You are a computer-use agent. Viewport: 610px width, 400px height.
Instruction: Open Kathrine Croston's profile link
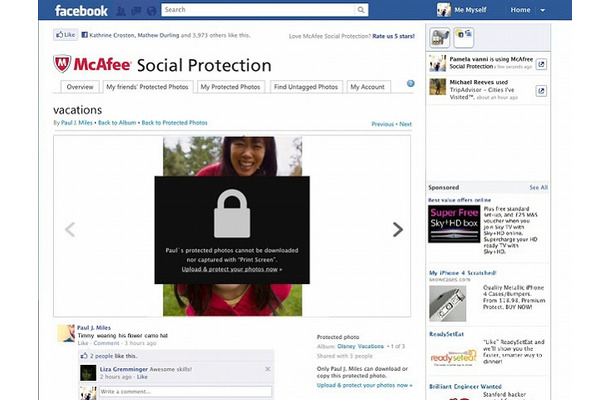(112, 35)
